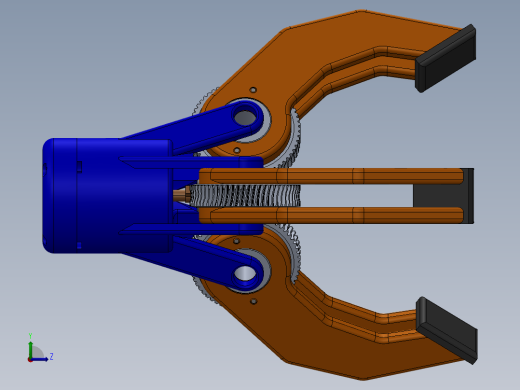Click the Y axis of the orientation triad
Screen dimensions: 520x390
coord(30,349)
